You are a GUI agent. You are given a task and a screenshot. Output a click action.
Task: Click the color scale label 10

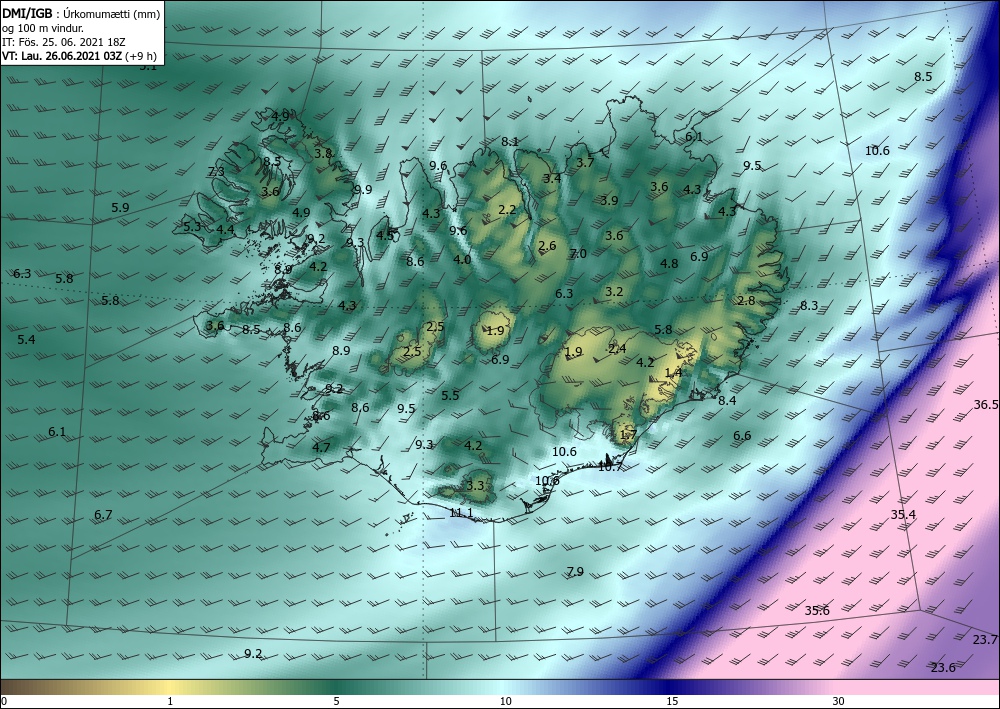[505, 701]
